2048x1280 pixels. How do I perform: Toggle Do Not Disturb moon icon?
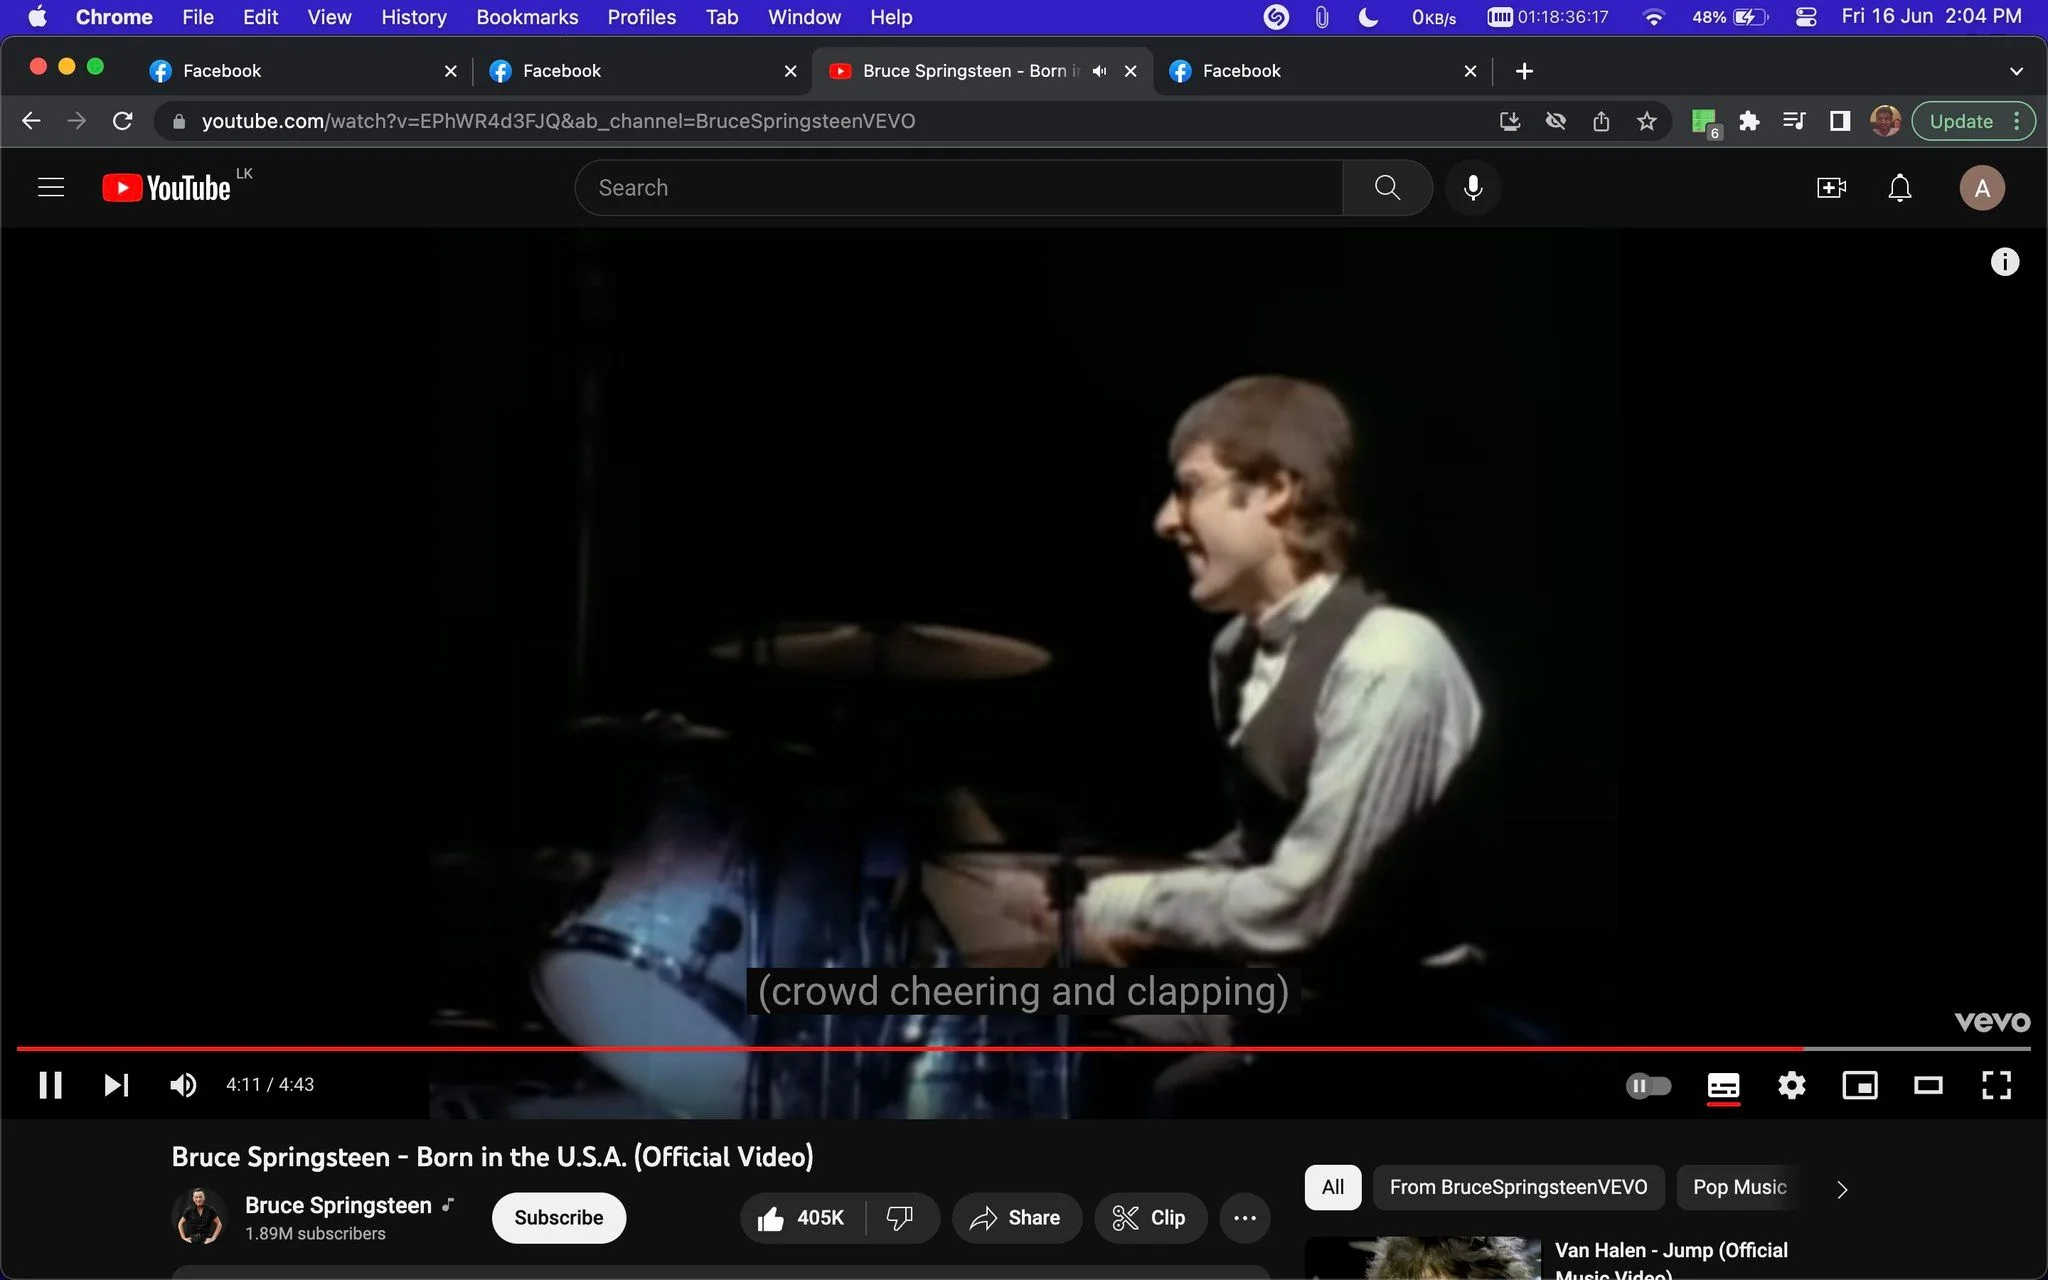tap(1369, 17)
